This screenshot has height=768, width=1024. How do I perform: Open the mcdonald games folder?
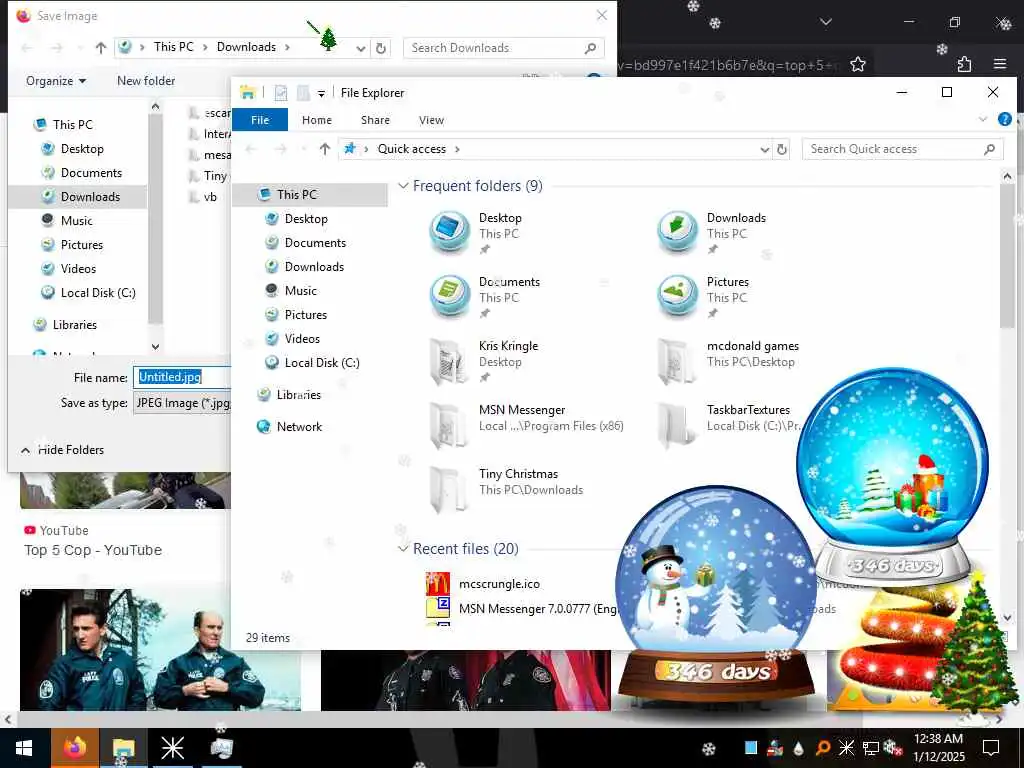(677, 360)
